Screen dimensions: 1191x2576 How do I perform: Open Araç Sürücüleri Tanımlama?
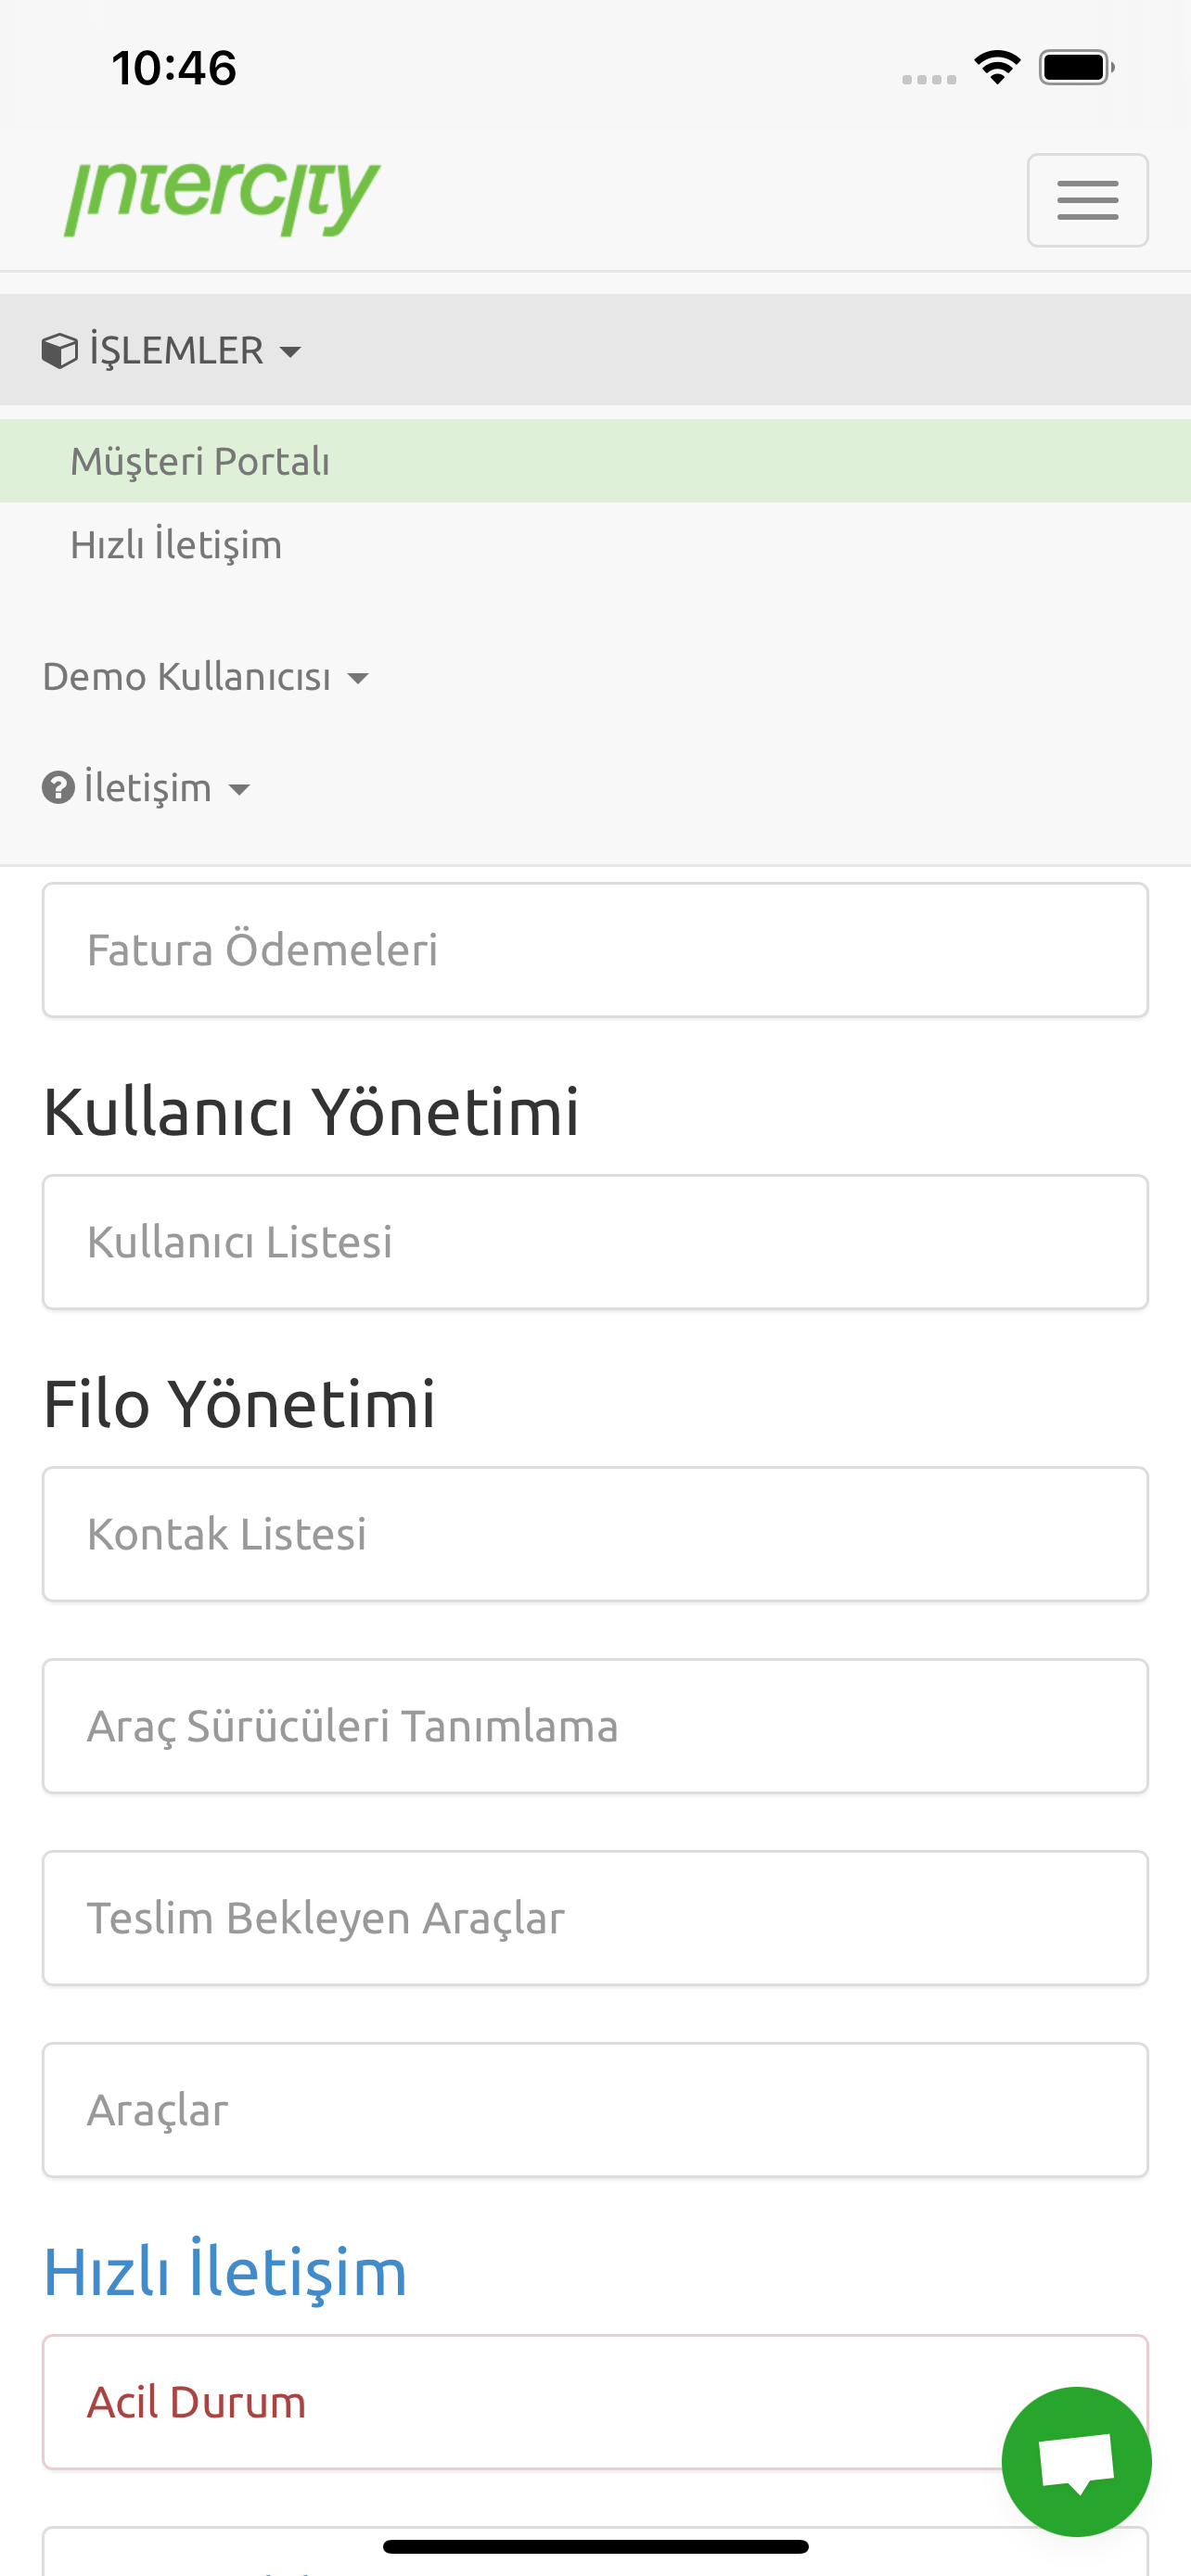(595, 1726)
